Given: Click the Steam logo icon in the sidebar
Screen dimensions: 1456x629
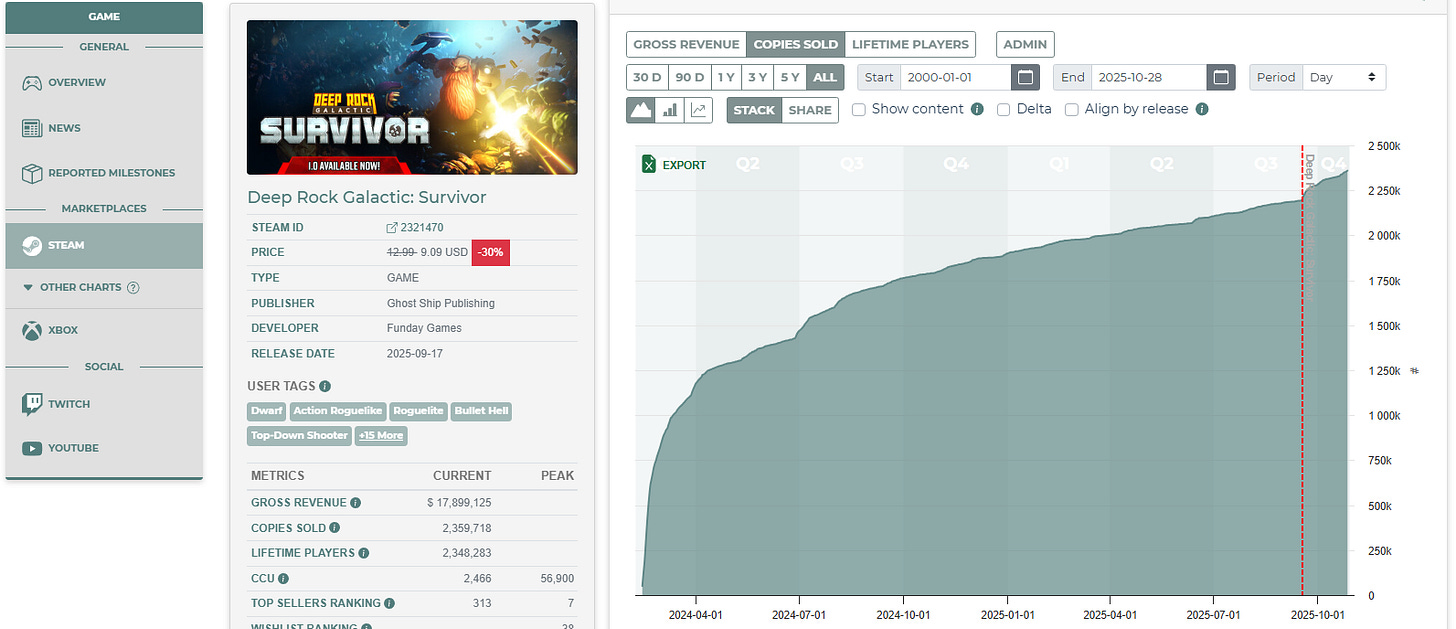Looking at the screenshot, I should (x=31, y=245).
